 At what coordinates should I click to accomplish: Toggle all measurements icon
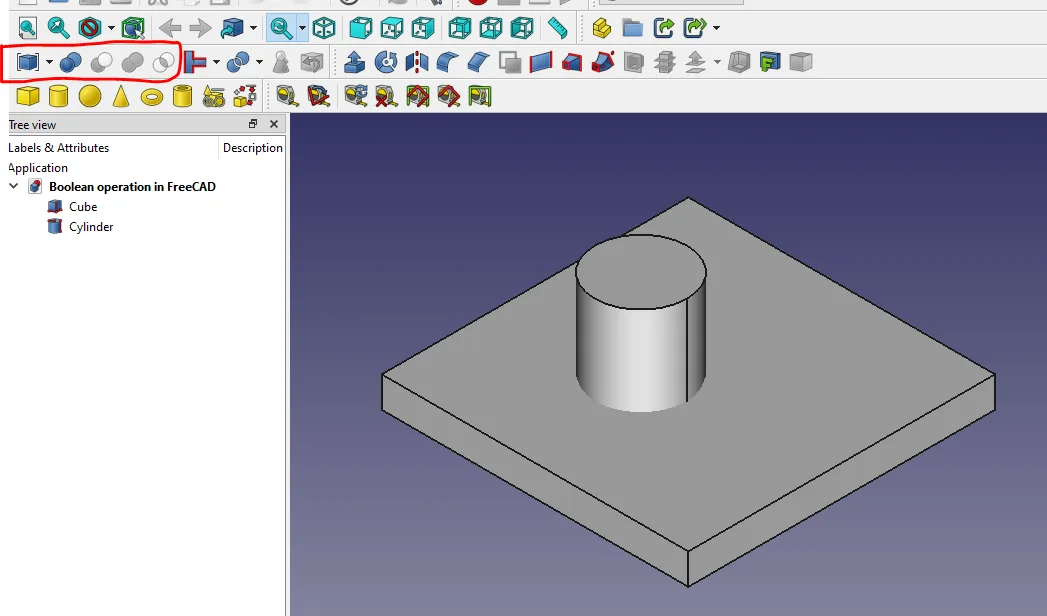417,96
